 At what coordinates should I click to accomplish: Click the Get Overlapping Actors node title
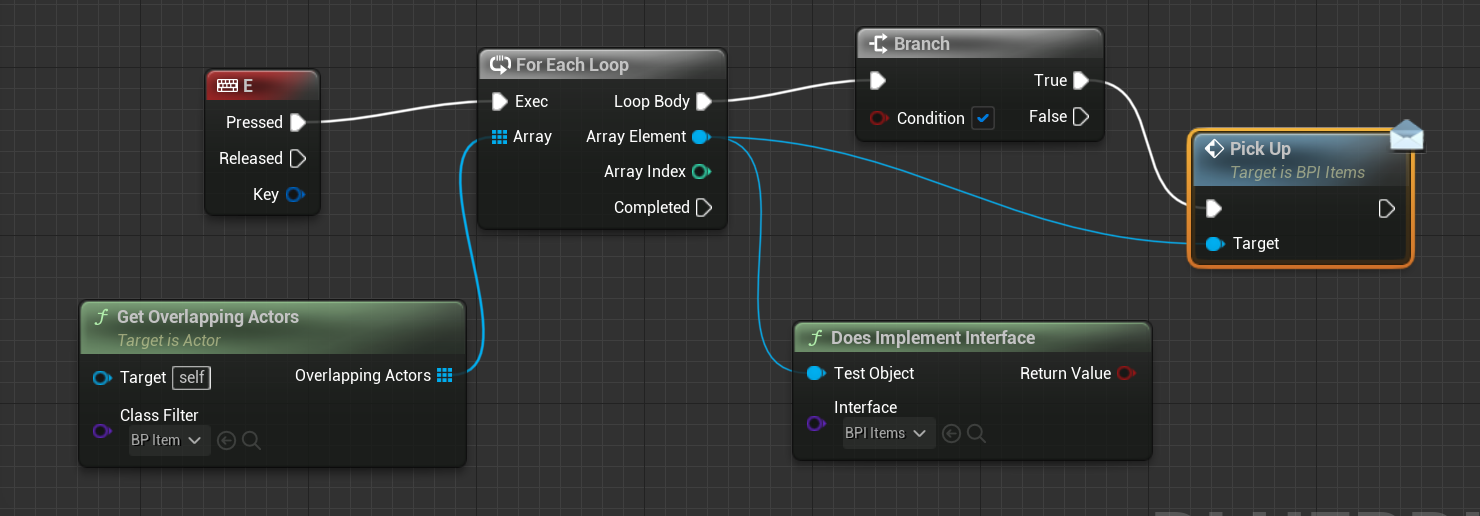coord(208,317)
